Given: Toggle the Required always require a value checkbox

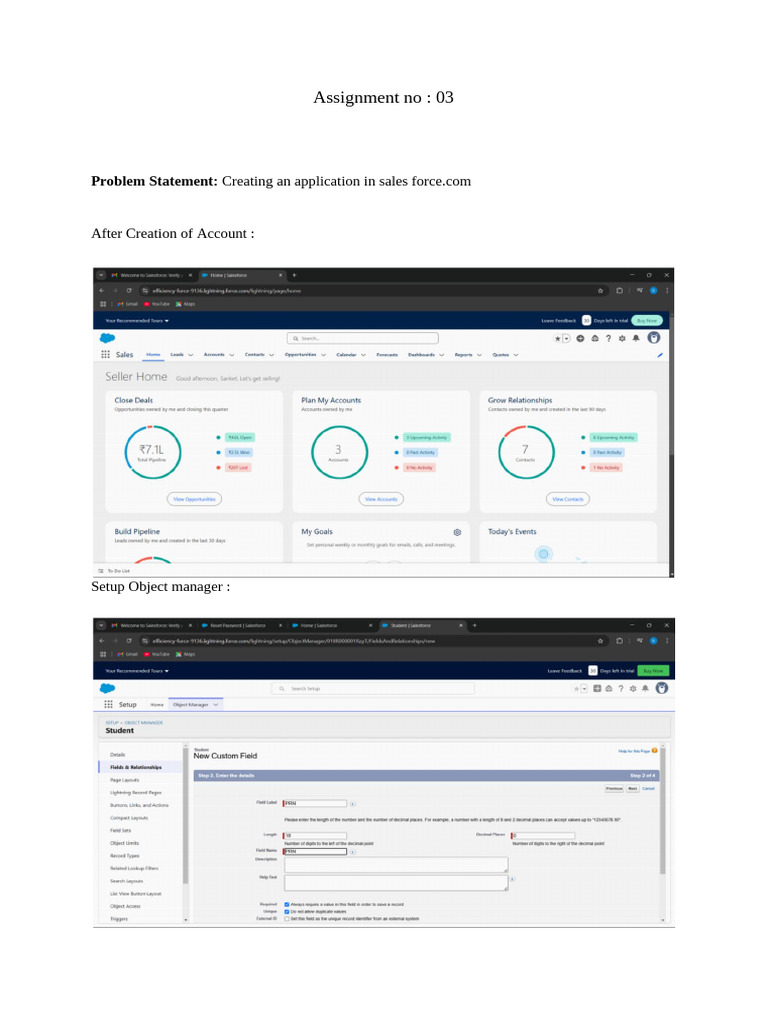Looking at the screenshot, I should click(287, 904).
